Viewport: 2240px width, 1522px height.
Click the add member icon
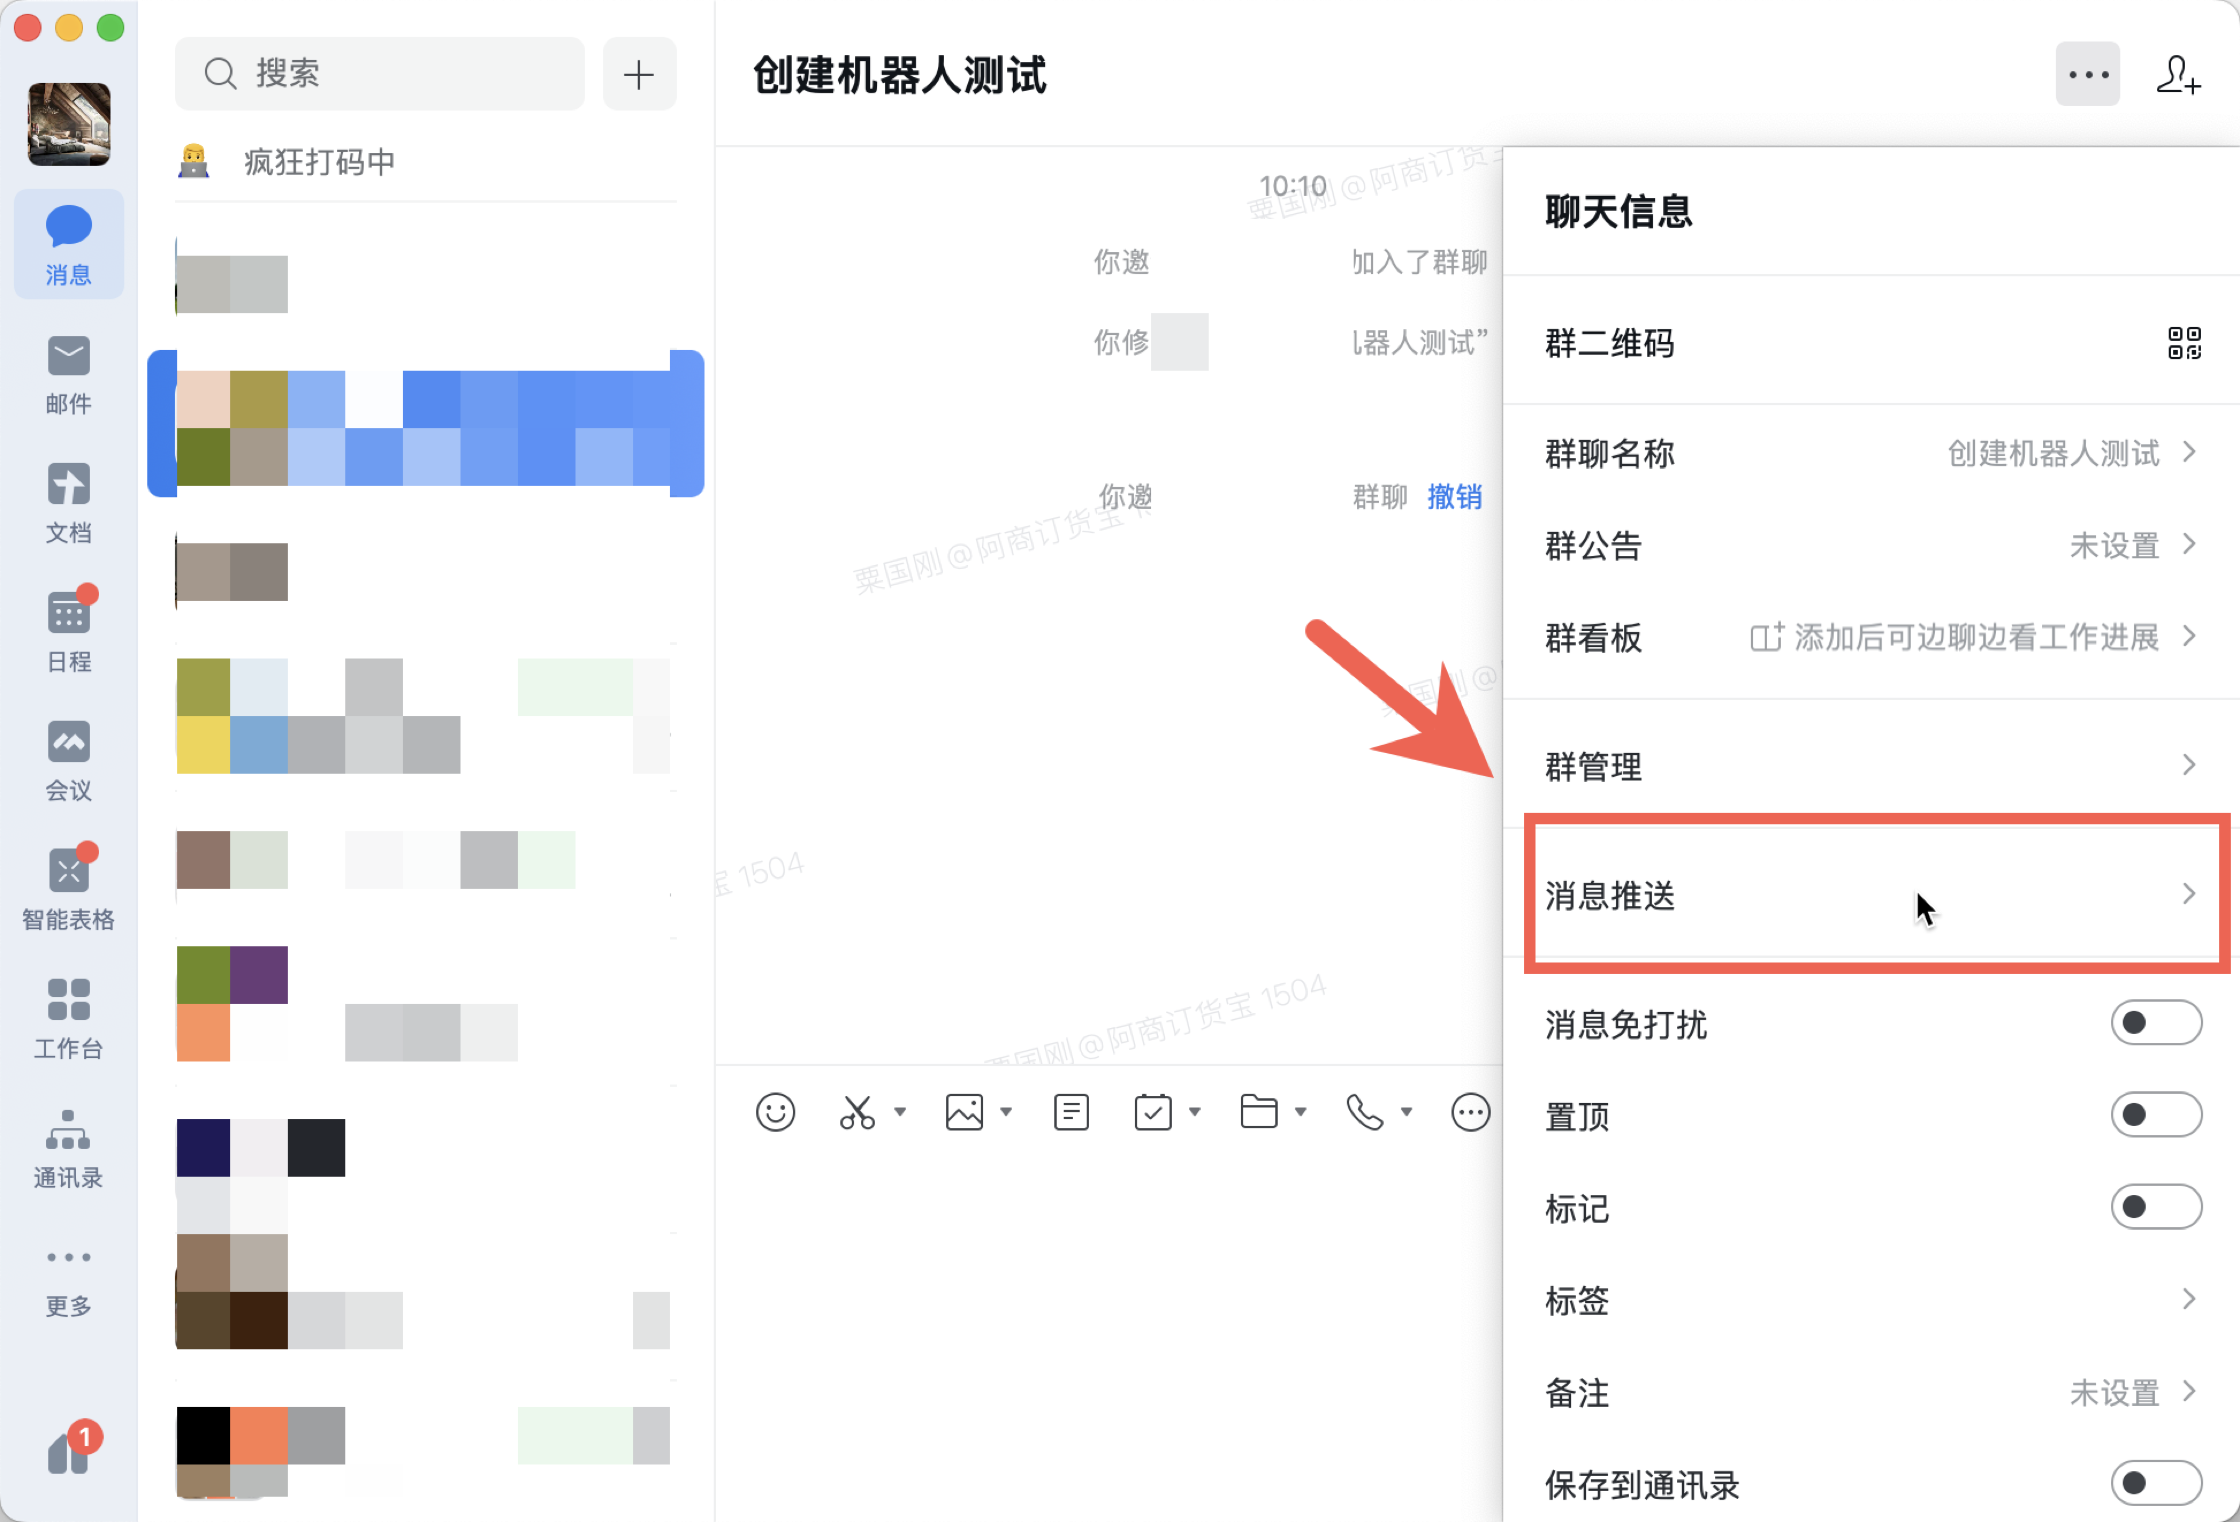point(2178,75)
